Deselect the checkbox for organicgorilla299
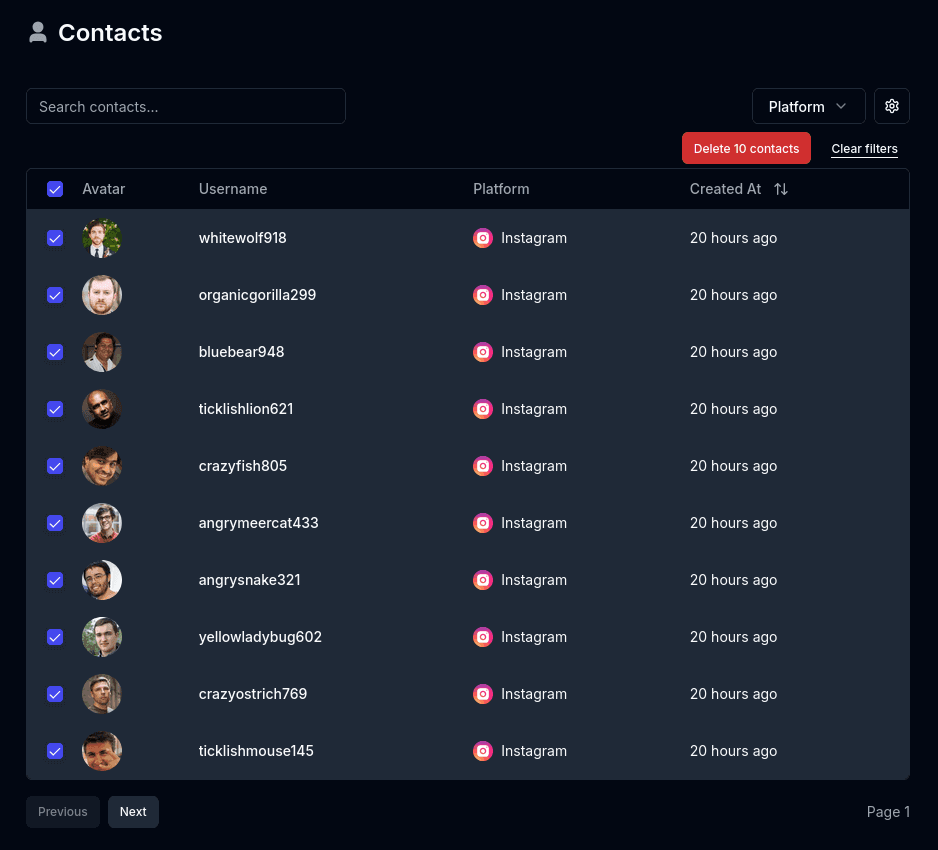938x850 pixels. click(55, 295)
